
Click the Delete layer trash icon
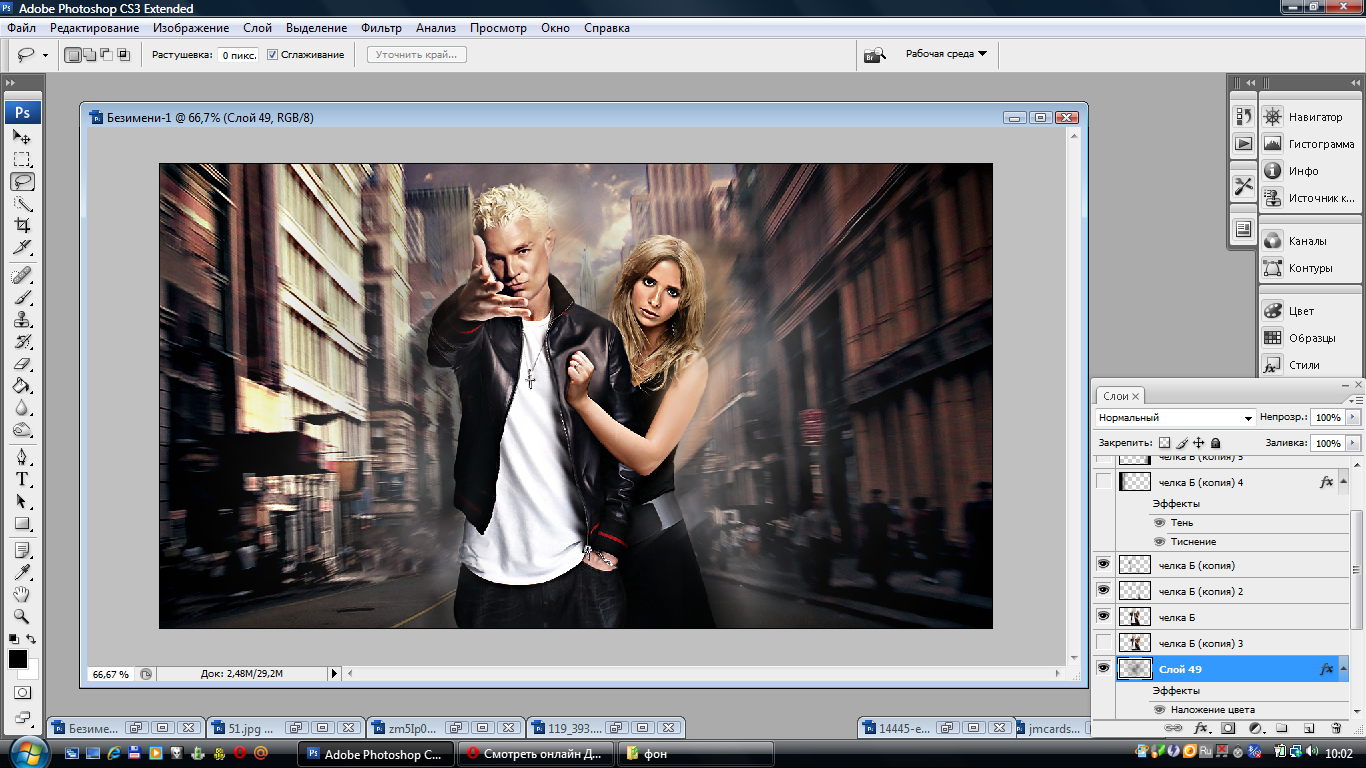1336,728
